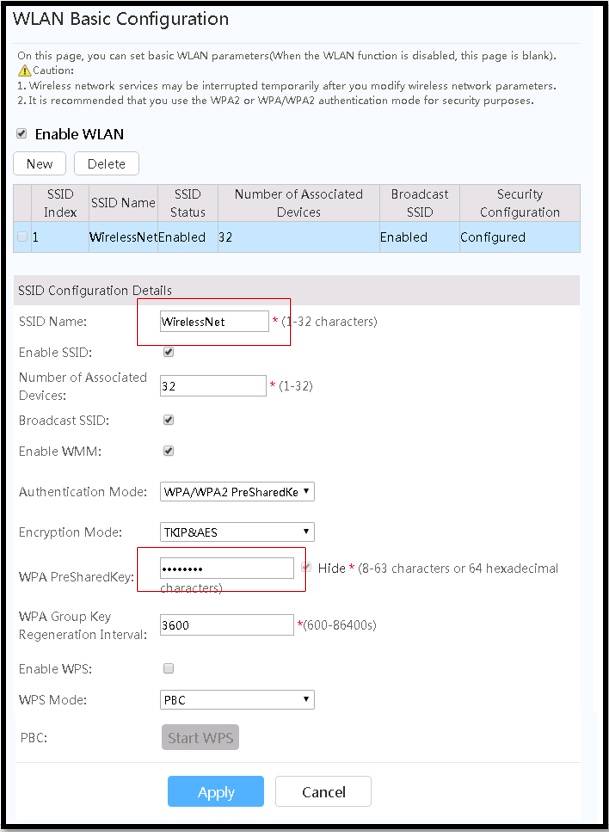Toggle the Broadcast SSID checkbox
The width and height of the screenshot is (609, 832).
pos(168,420)
